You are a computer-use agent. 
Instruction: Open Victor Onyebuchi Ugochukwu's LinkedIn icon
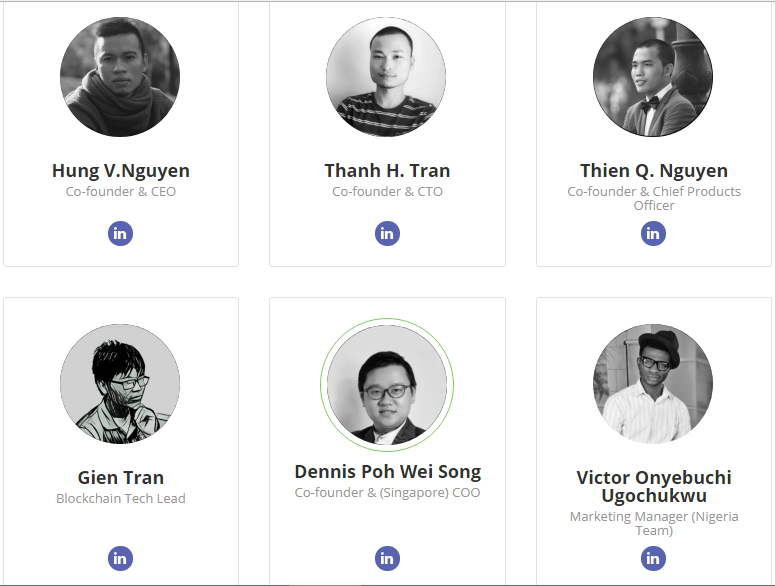pyautogui.click(x=653, y=559)
